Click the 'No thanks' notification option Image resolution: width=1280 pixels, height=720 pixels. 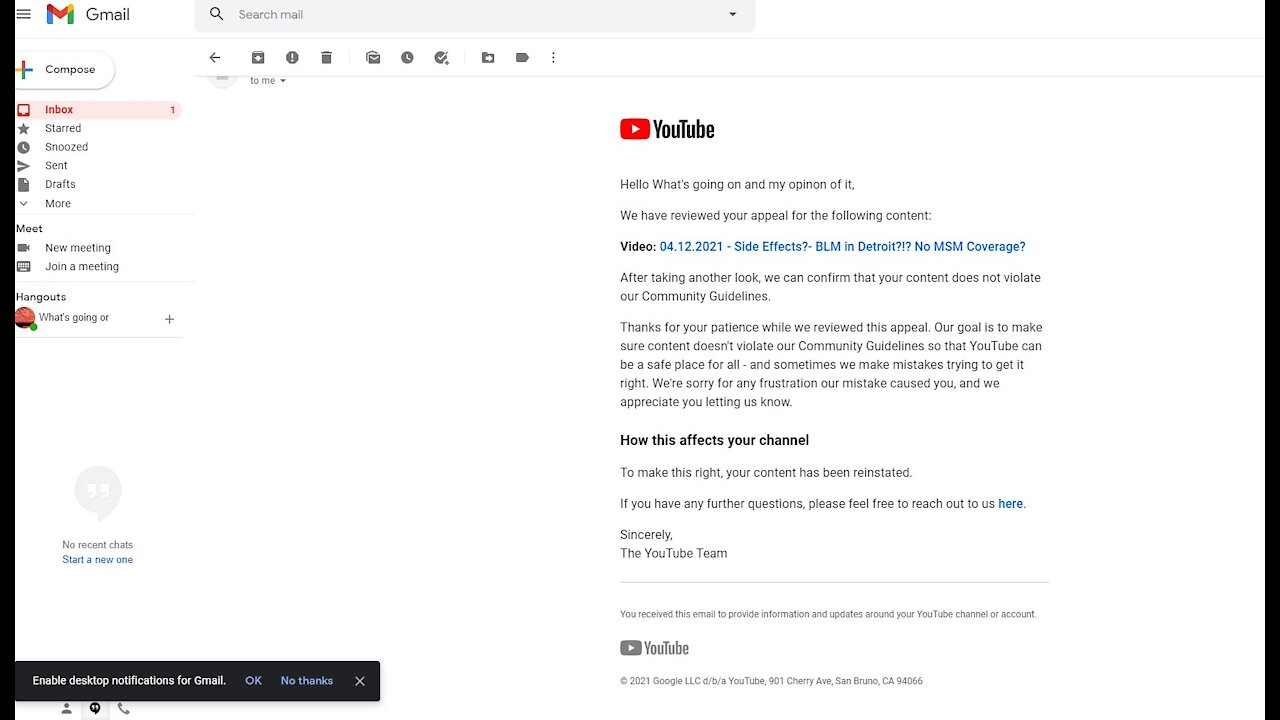[x=307, y=681]
